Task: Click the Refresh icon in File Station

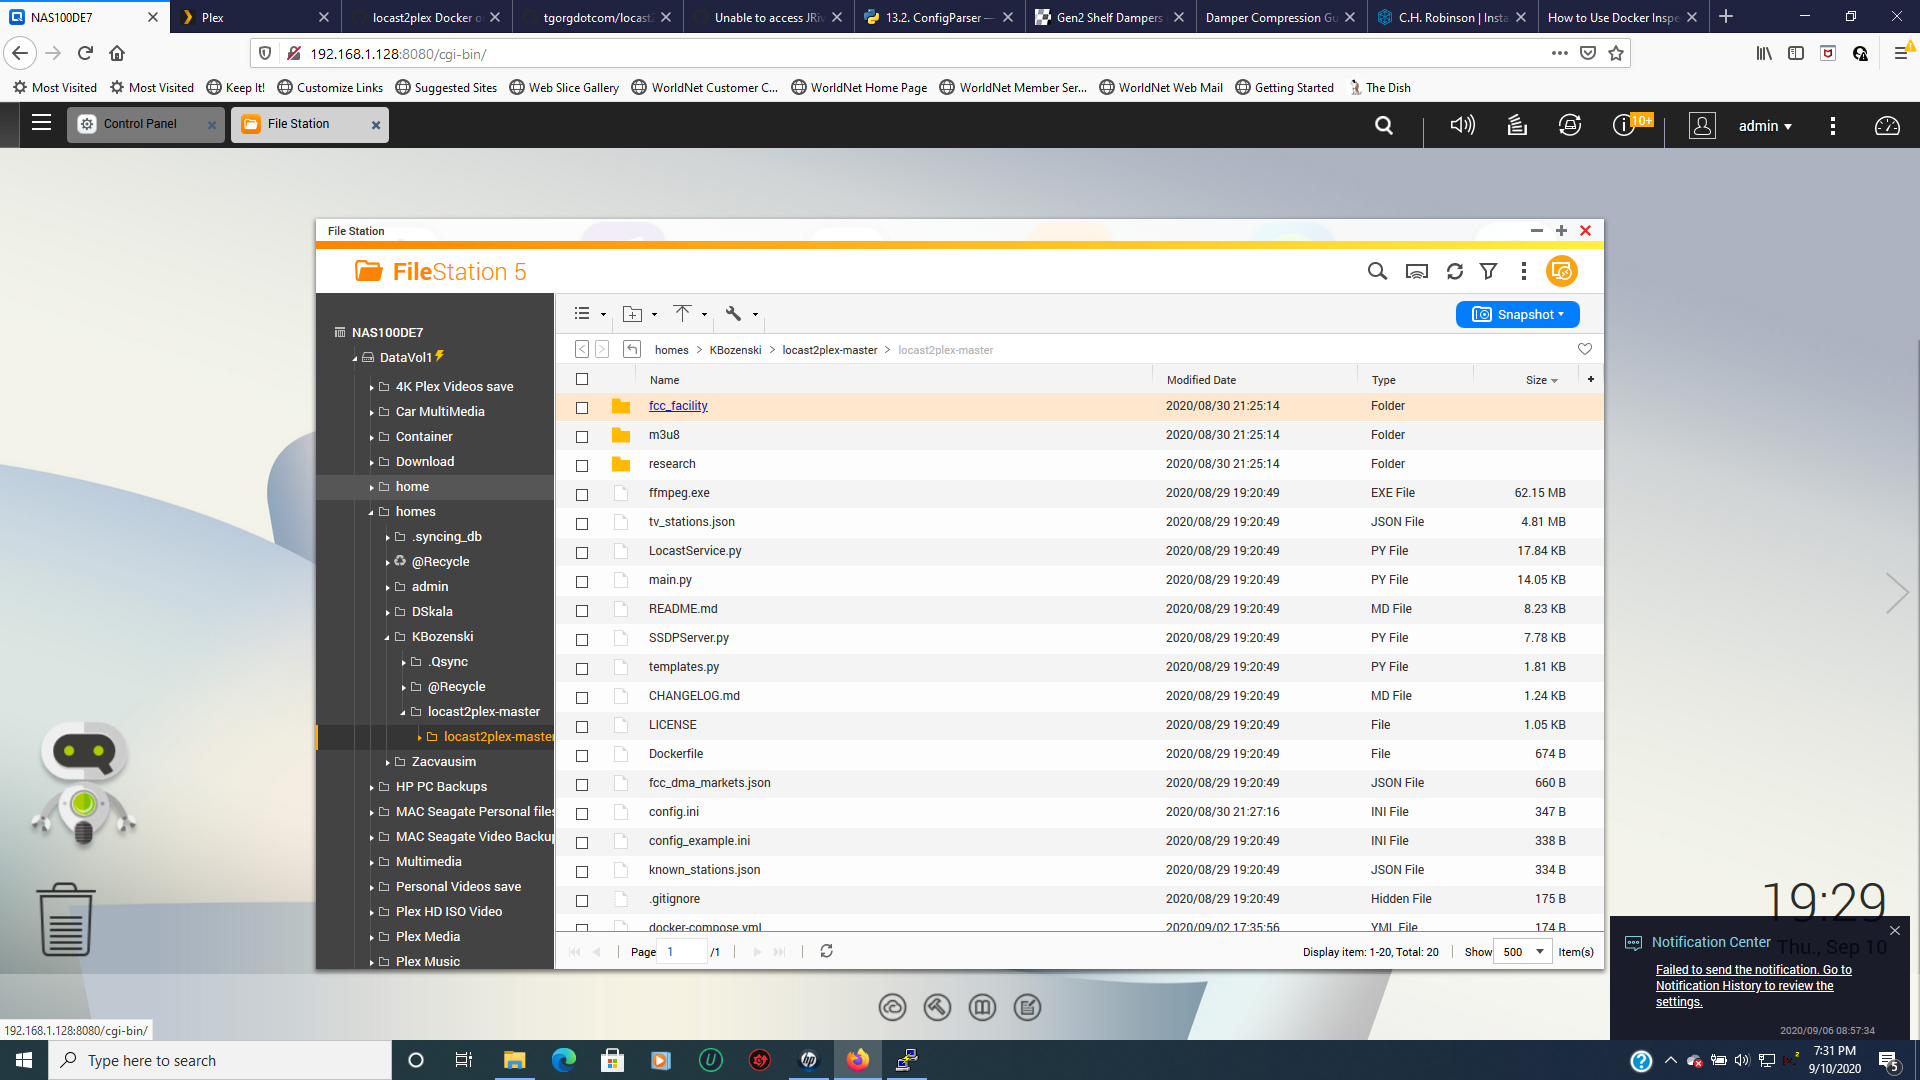Action: click(x=1455, y=271)
